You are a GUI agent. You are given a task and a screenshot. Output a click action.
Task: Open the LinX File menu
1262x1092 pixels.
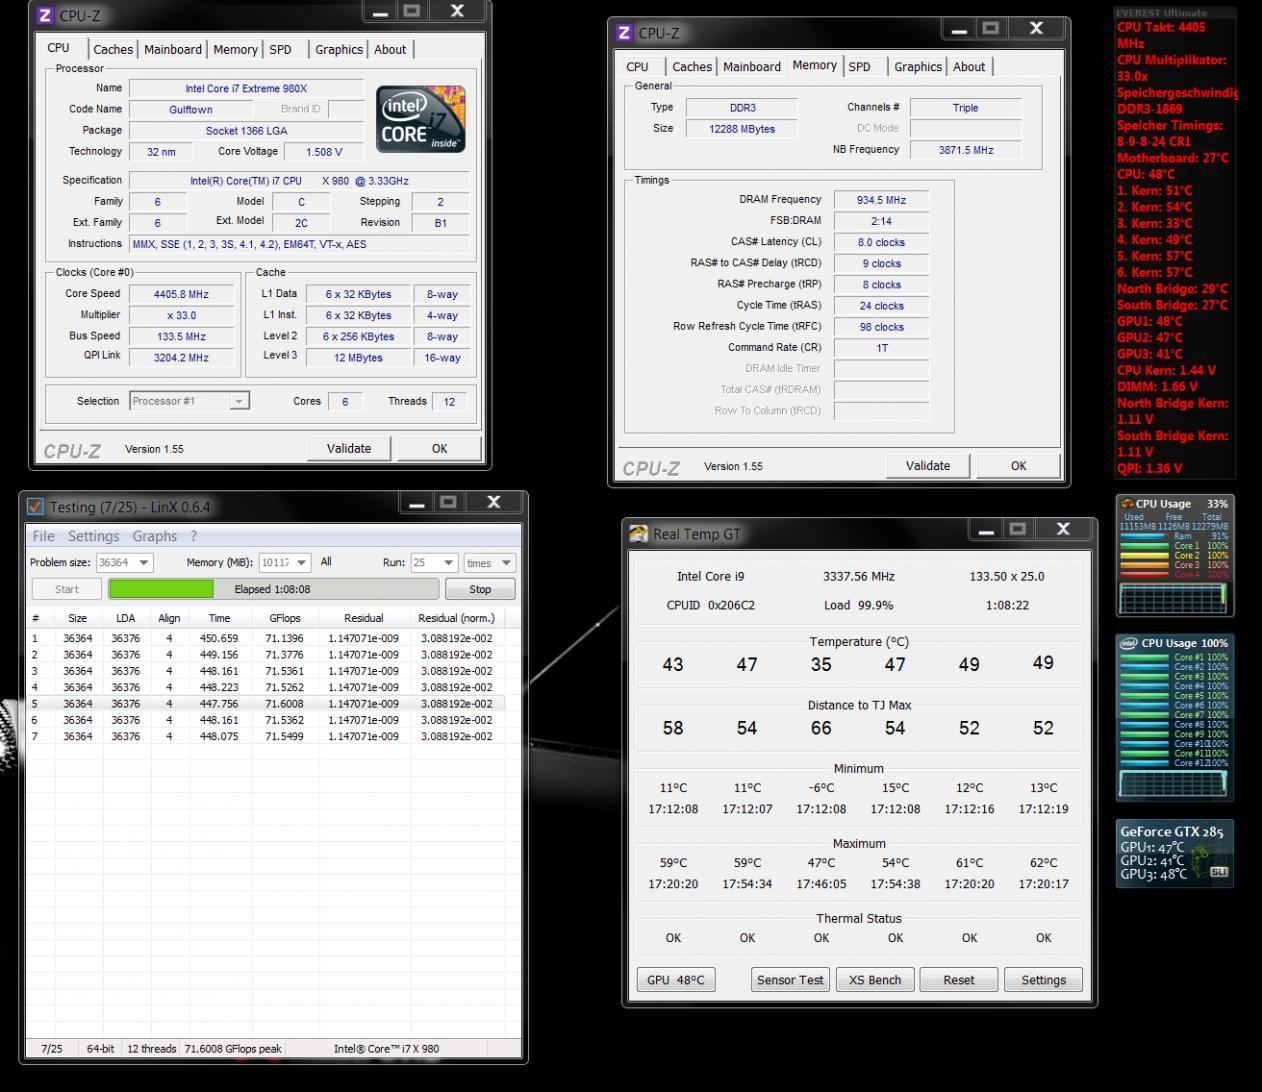pos(44,536)
